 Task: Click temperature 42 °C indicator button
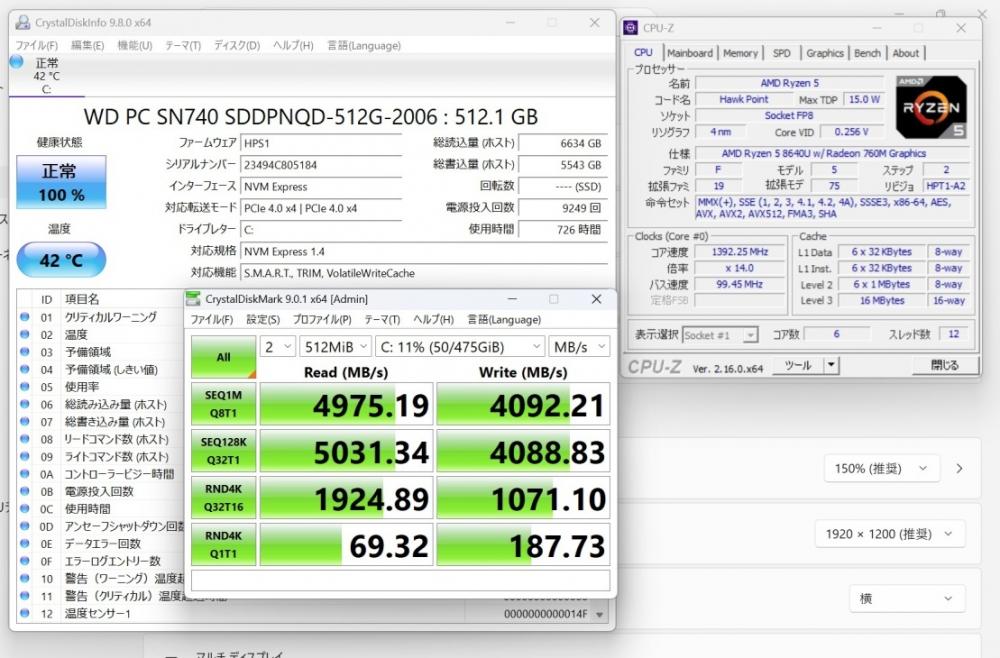pyautogui.click(x=61, y=260)
